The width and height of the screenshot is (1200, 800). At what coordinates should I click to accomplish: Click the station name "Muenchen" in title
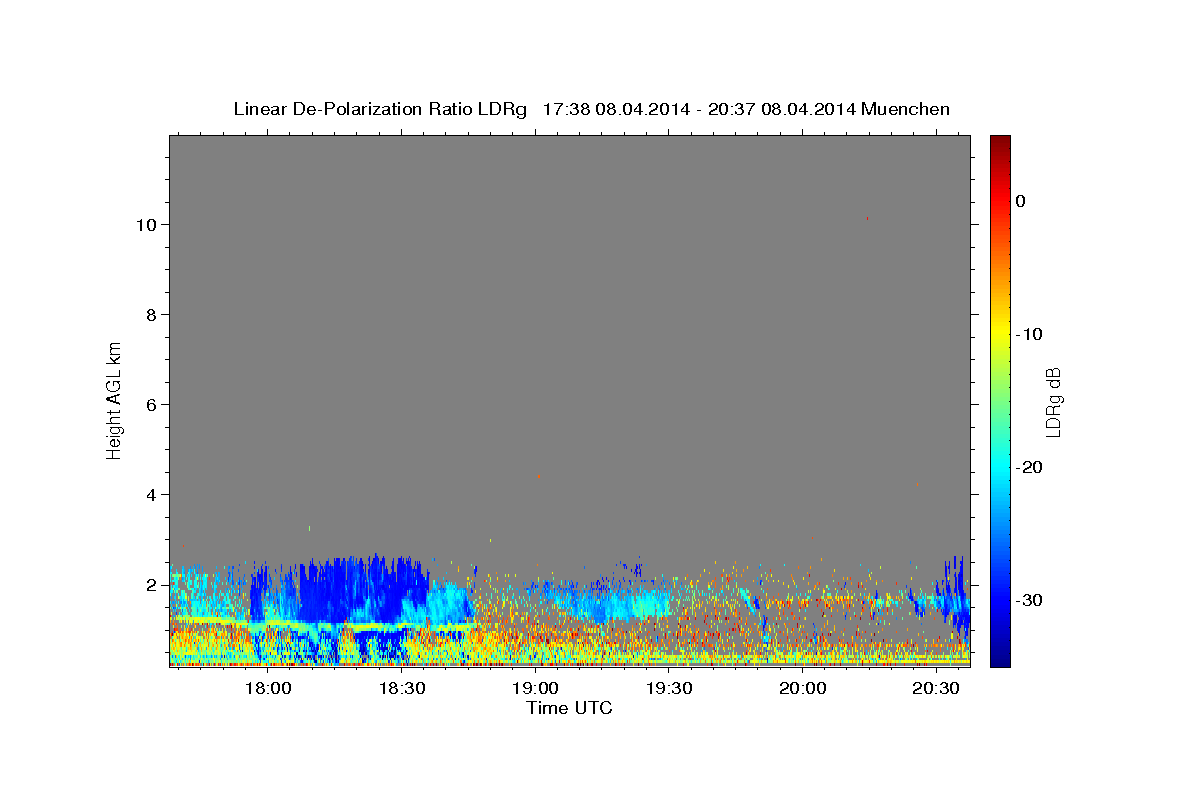pyautogui.click(x=906, y=109)
